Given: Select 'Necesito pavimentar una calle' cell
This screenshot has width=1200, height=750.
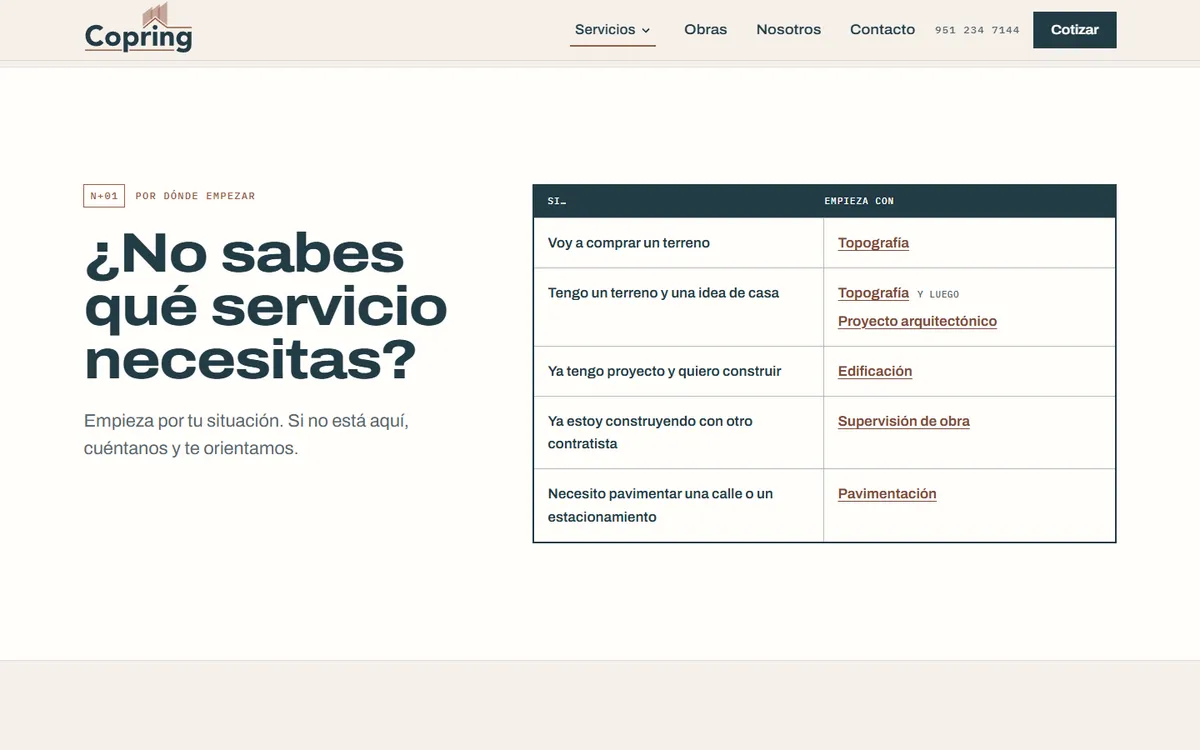Looking at the screenshot, I should (678, 505).
